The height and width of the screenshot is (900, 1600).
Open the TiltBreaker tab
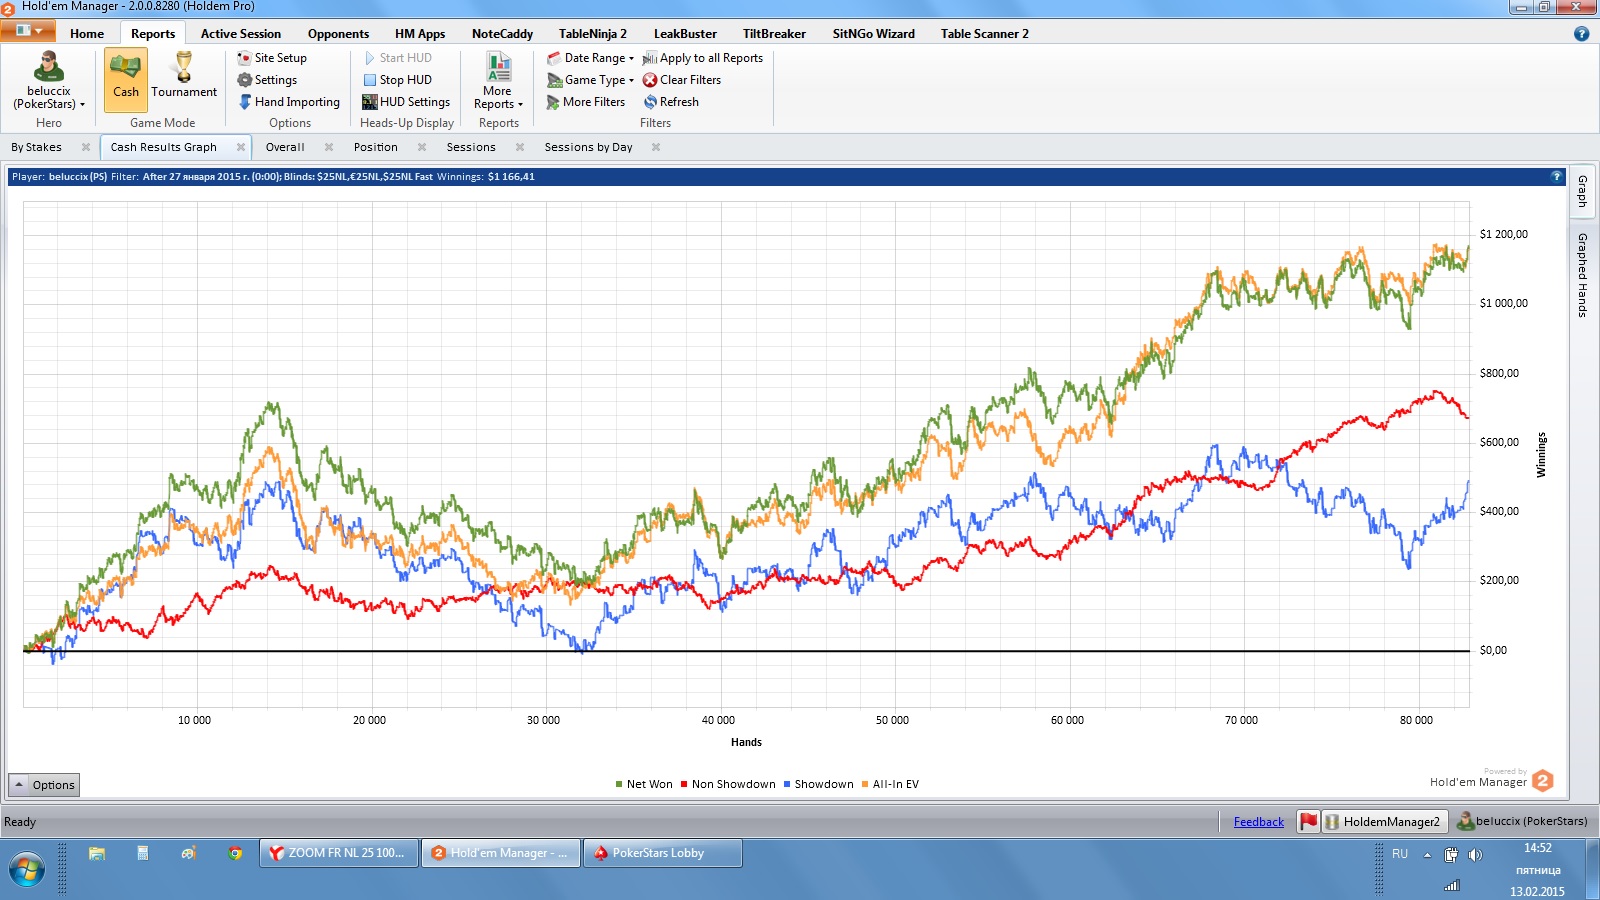tap(774, 33)
